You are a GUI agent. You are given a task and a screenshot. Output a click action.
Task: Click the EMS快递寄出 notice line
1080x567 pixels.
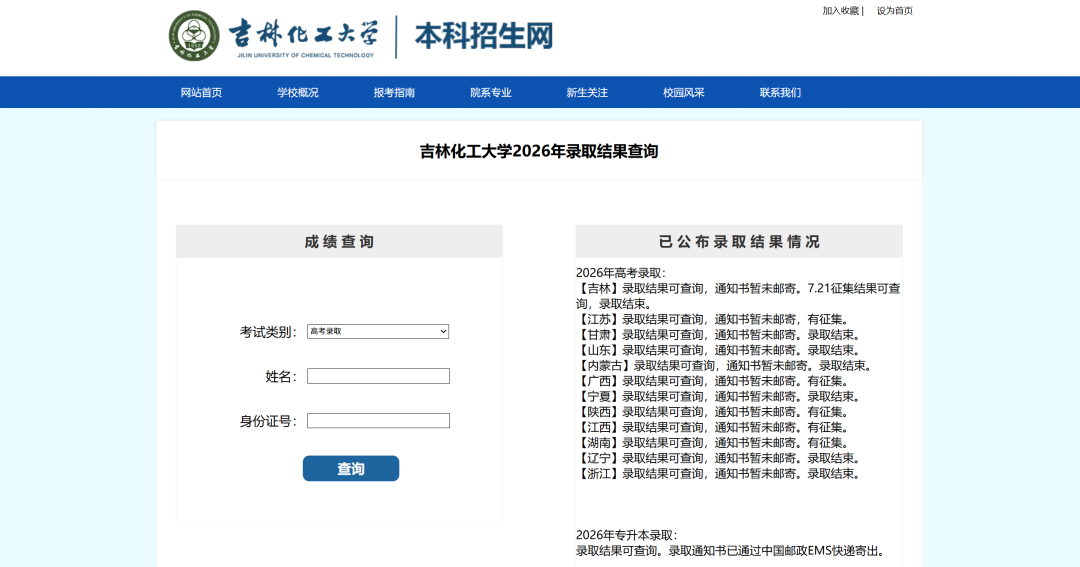pos(731,551)
